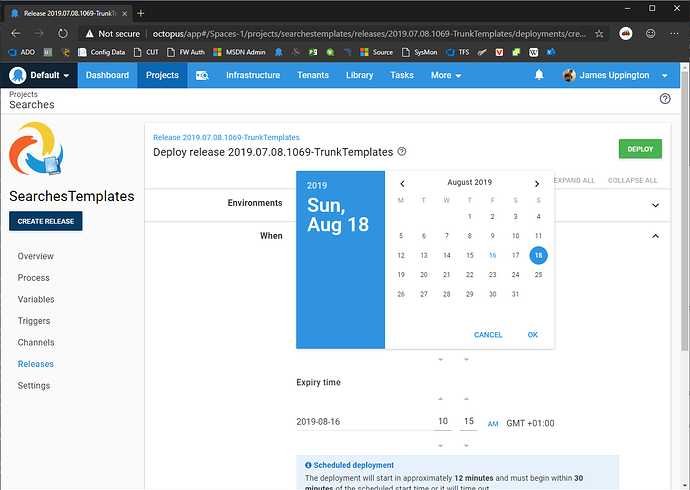Screen dimensions: 690x490
Task: Open the CUT bookmark
Action: click(146, 52)
